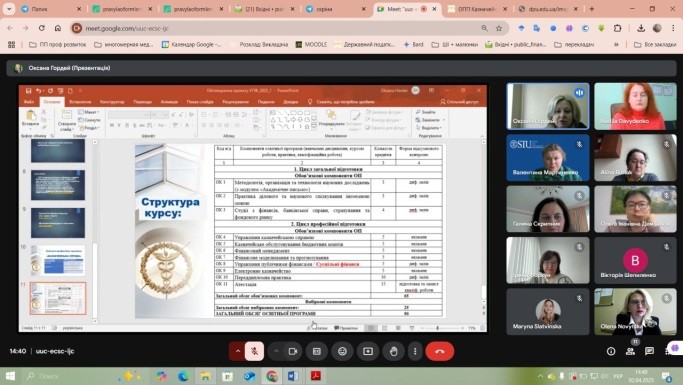Image resolution: width=683 pixels, height=385 pixels.
Task: Send a reaction with the emoji icon
Action: pyautogui.click(x=342, y=351)
